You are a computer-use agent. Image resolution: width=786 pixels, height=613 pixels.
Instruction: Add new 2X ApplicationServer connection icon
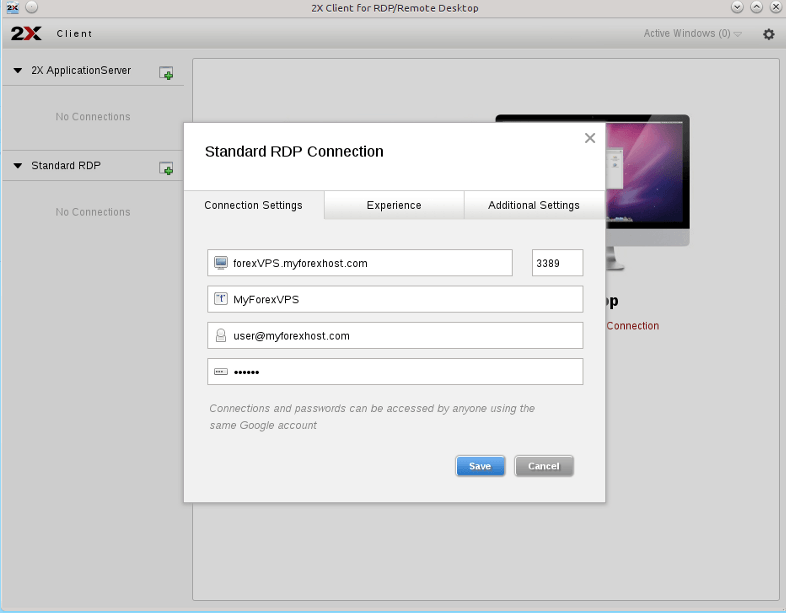point(166,73)
